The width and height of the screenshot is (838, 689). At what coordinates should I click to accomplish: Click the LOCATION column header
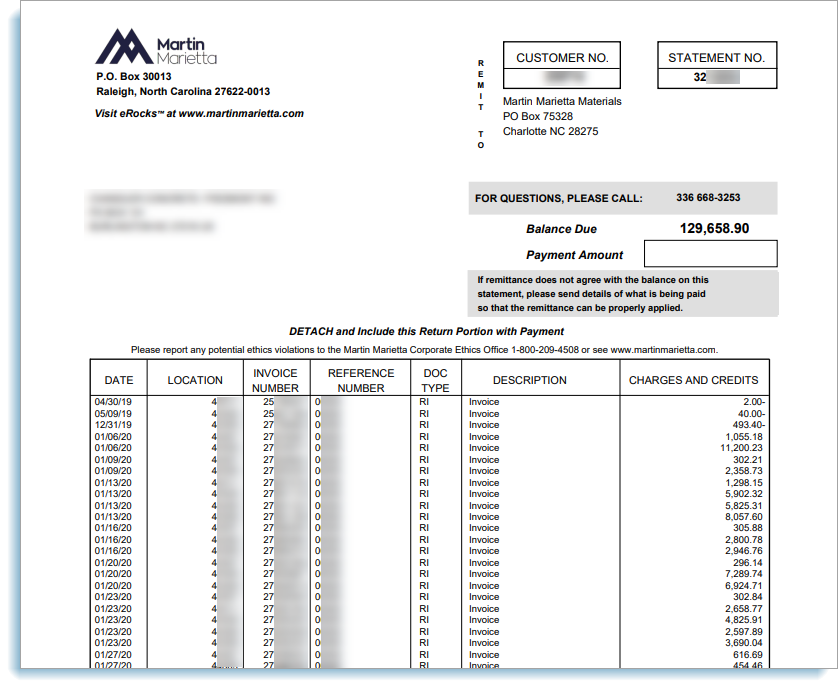tap(195, 380)
